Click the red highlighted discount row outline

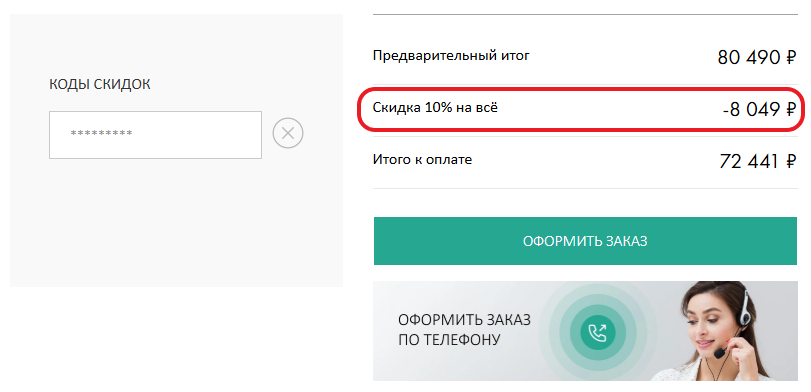click(581, 109)
